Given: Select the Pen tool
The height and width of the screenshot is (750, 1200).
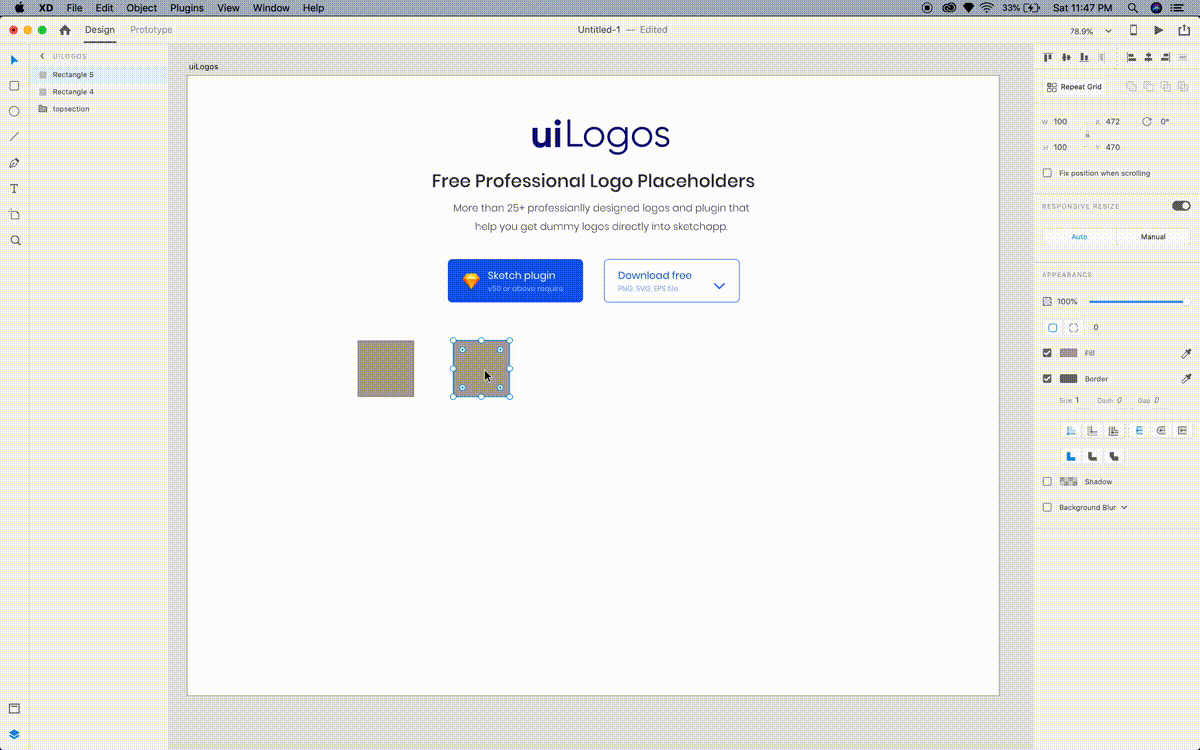Looking at the screenshot, I should [x=13, y=161].
